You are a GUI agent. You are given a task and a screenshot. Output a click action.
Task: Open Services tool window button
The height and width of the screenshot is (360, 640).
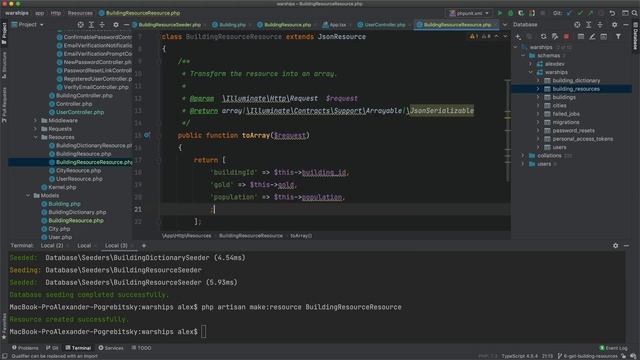pos(111,348)
